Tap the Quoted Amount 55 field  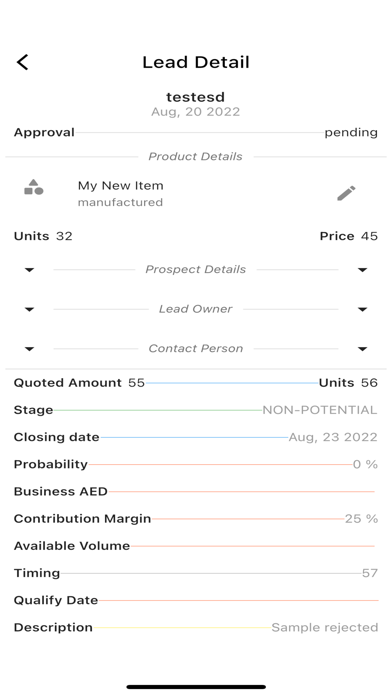point(79,383)
